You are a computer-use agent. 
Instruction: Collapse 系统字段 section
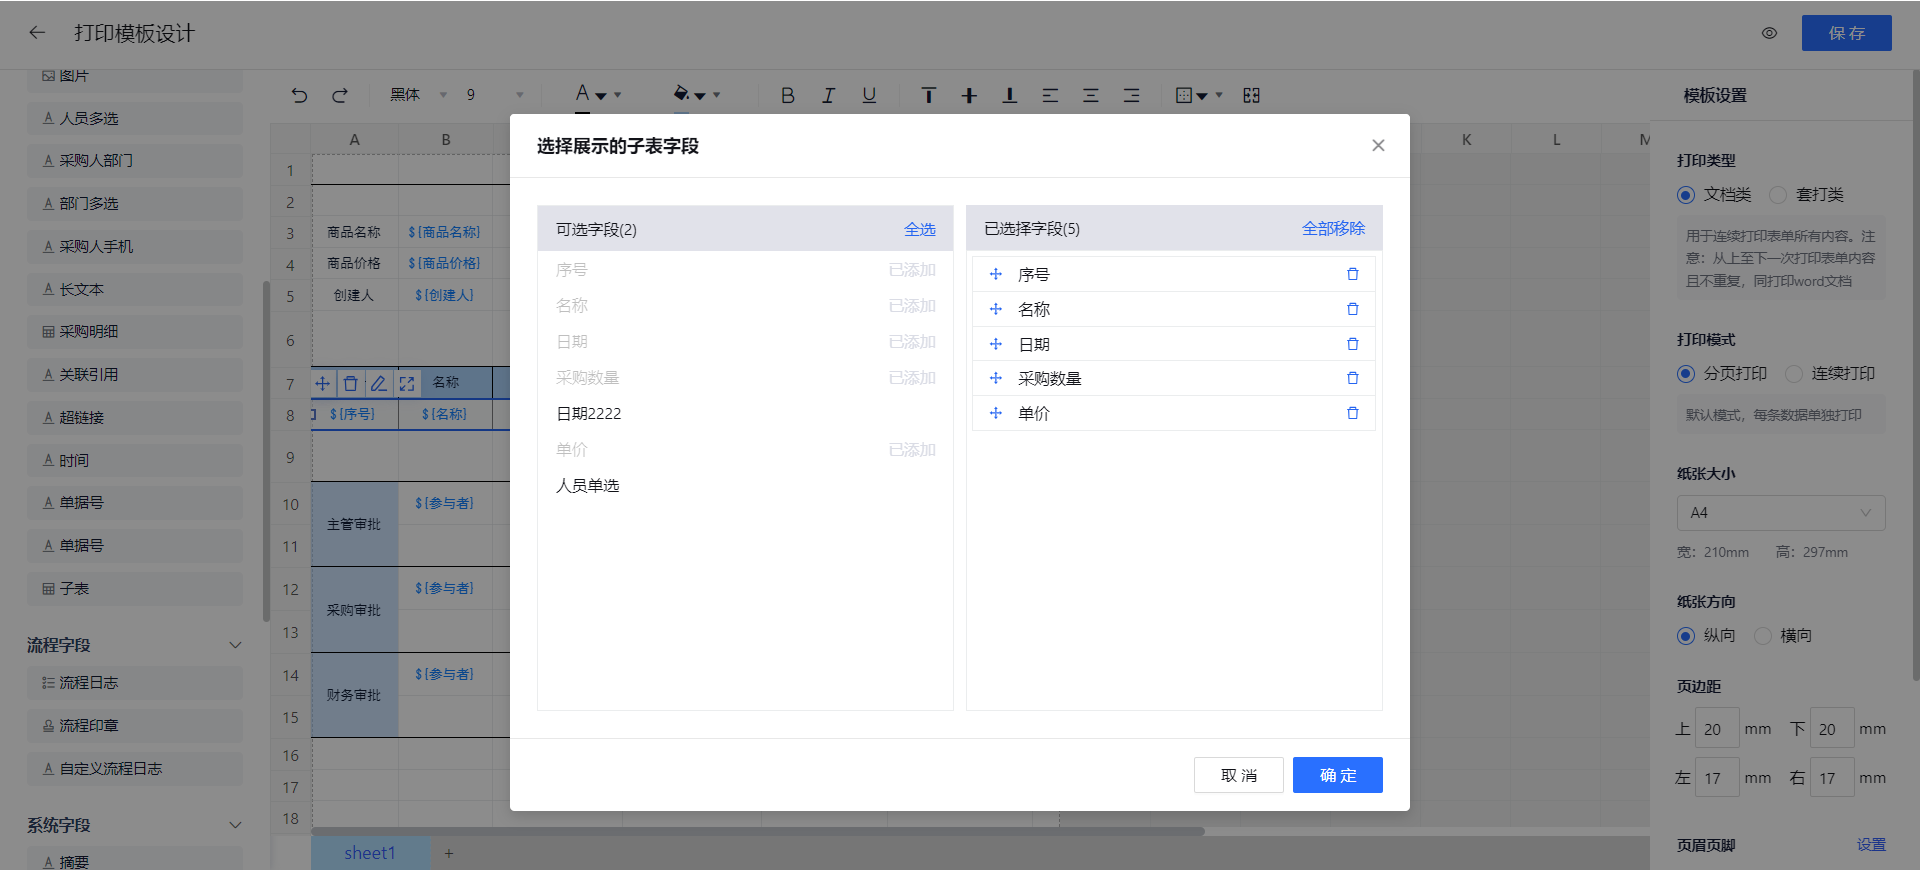(x=235, y=825)
